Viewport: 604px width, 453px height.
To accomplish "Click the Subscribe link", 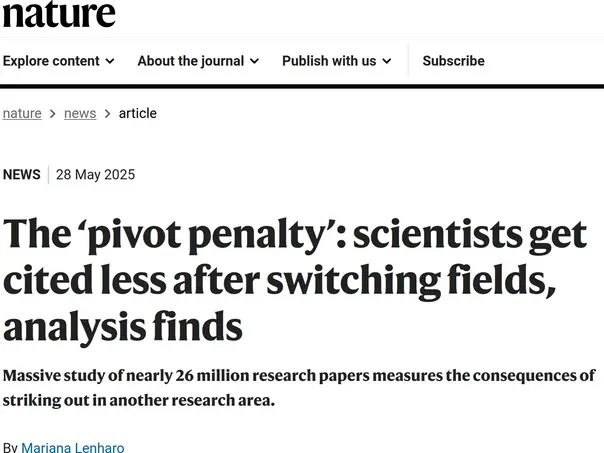I will coord(453,61).
